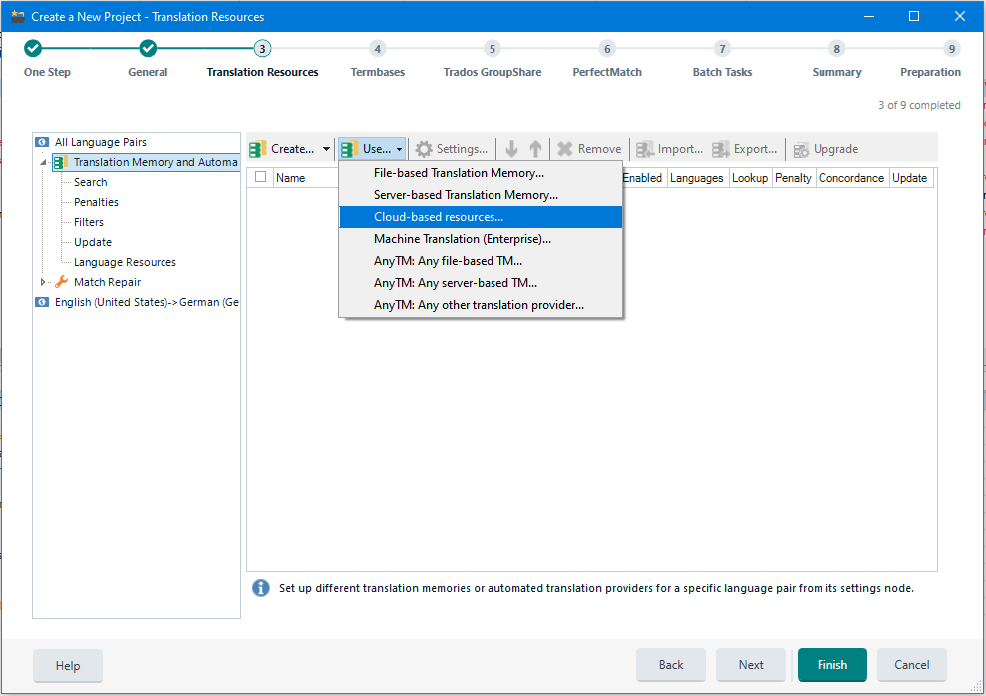Viewport: 986px width, 696px height.
Task: Select Cloud-based resources menu option
Action: click(439, 217)
